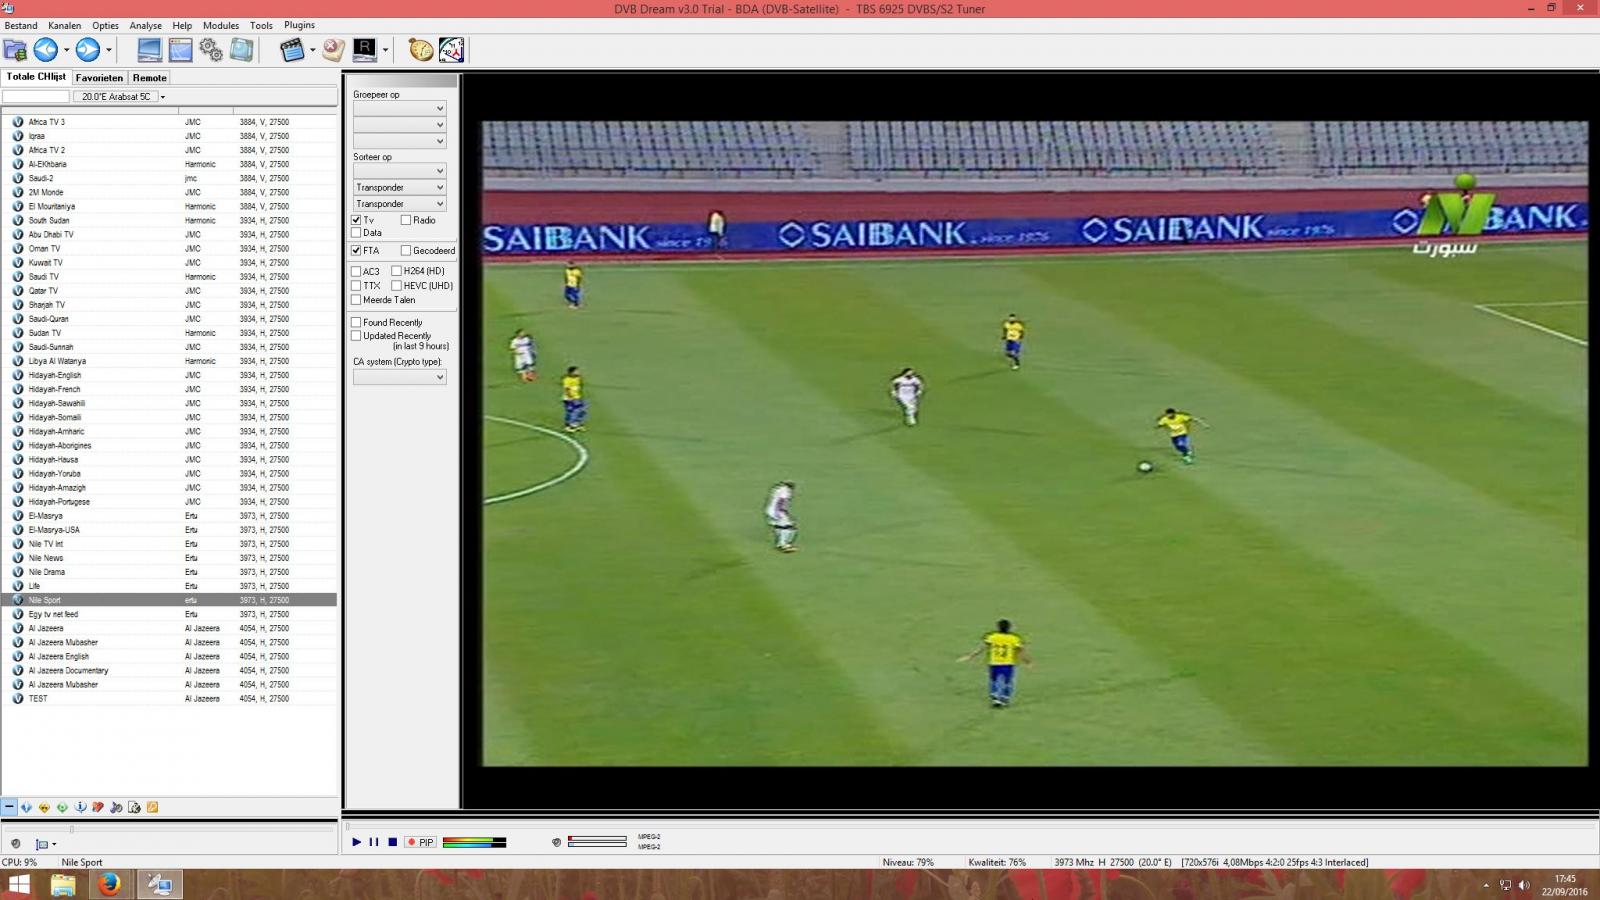Select Al Jazeera English in channel list

coord(59,657)
